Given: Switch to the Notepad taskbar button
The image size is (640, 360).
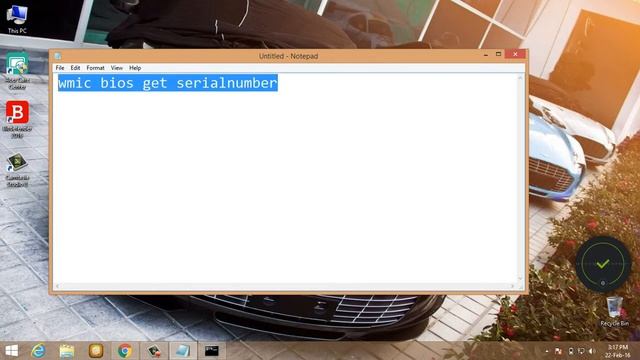Looking at the screenshot, I should [182, 351].
